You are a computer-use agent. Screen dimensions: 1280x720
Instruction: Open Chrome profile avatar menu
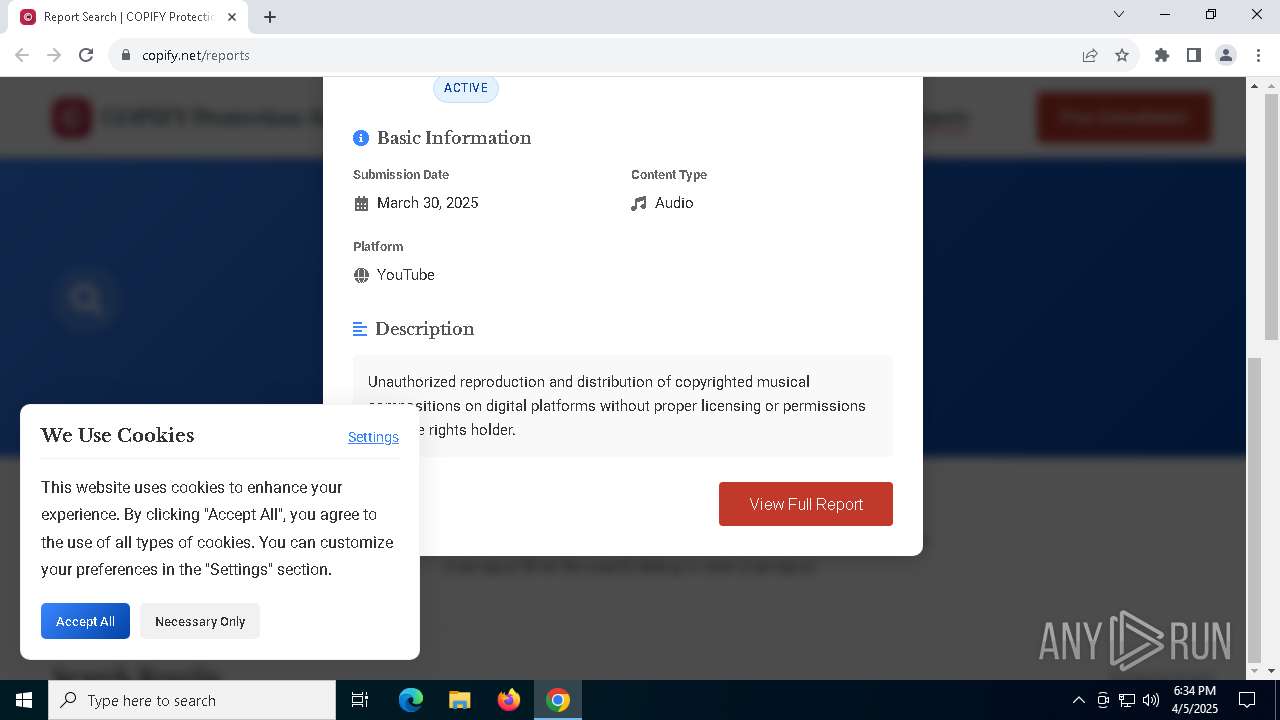(x=1226, y=55)
